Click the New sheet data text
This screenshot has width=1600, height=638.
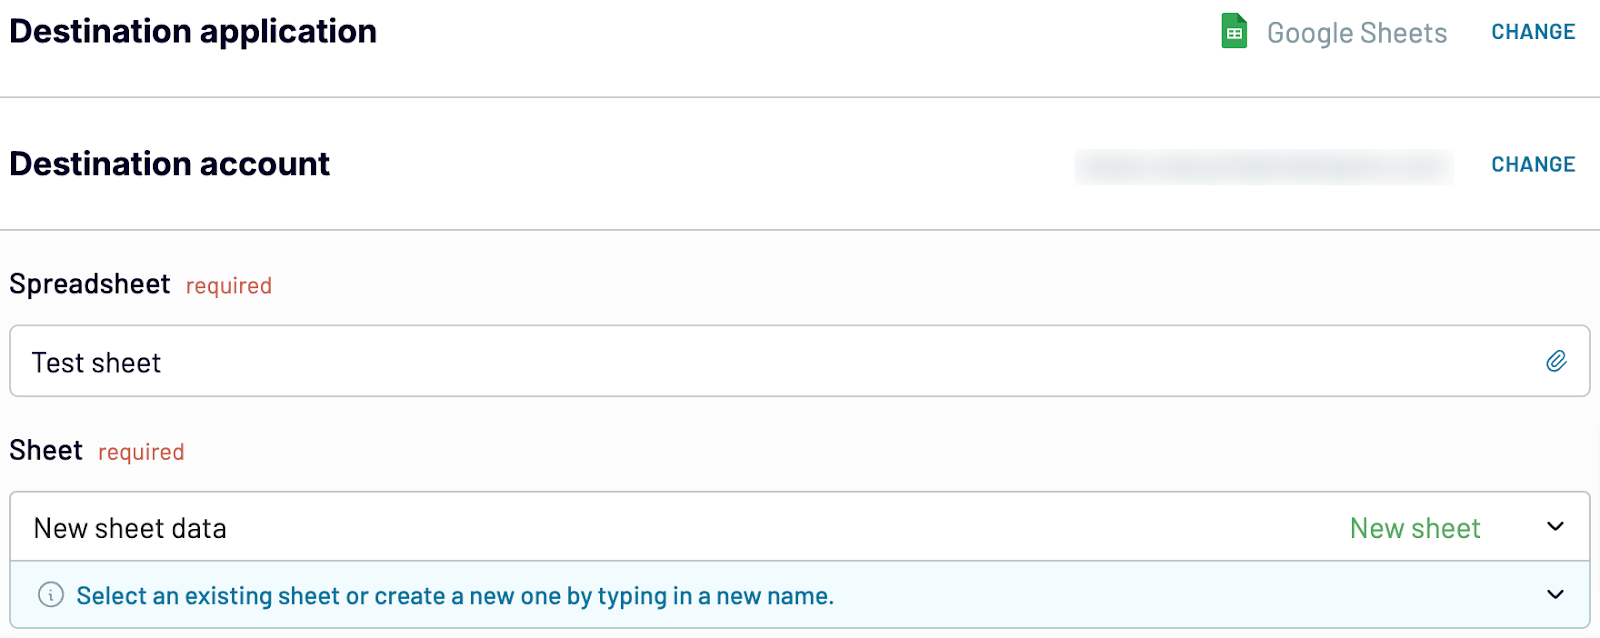(130, 528)
